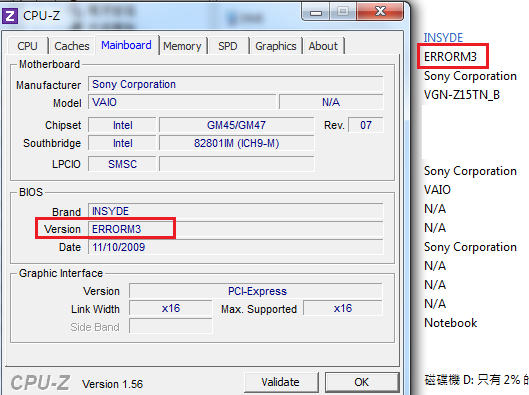Click the 磁碟機 D: low-space text
529x395 pixels.
click(x=476, y=380)
